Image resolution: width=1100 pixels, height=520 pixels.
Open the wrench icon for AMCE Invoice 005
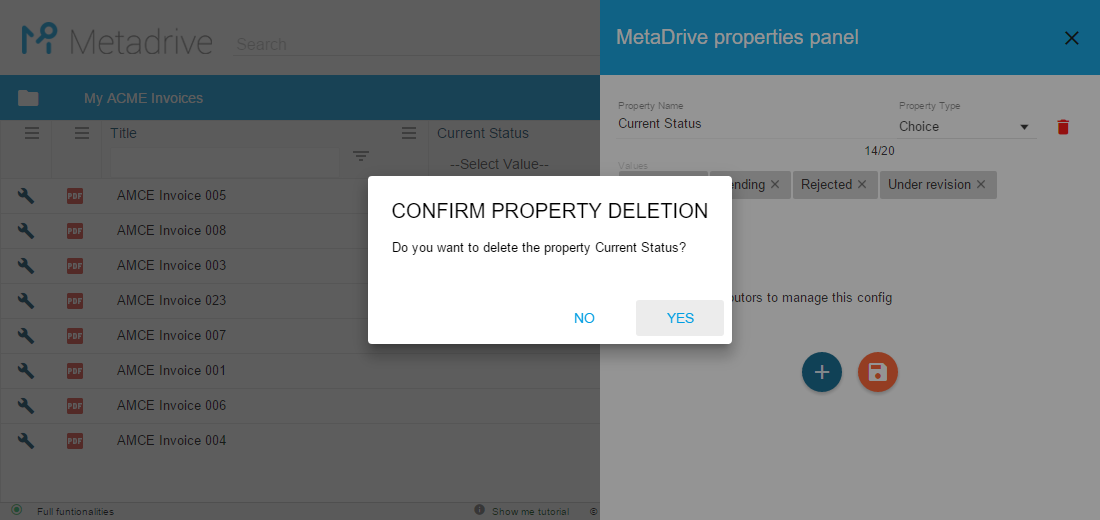click(x=25, y=196)
